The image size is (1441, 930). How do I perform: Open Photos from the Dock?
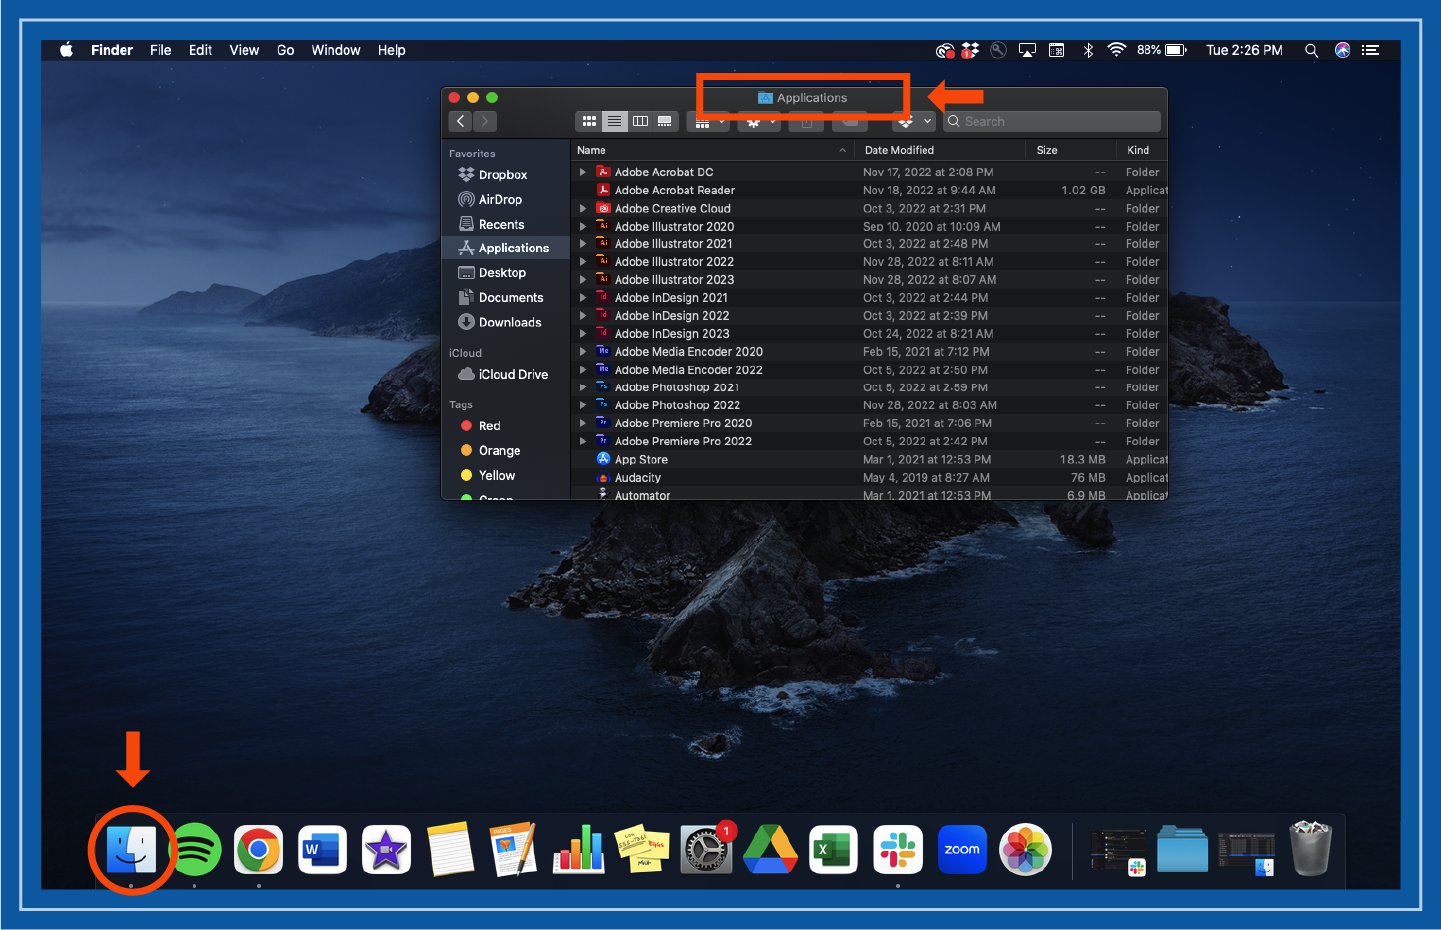(1026, 850)
